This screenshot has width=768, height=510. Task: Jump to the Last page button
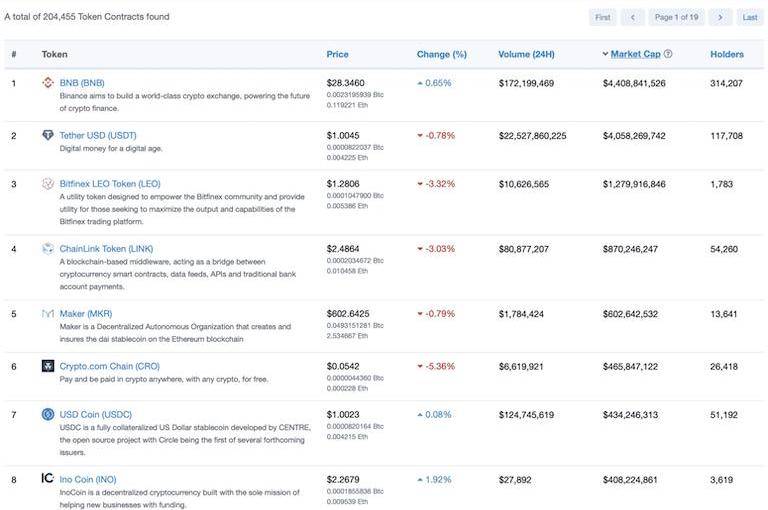coord(749,17)
